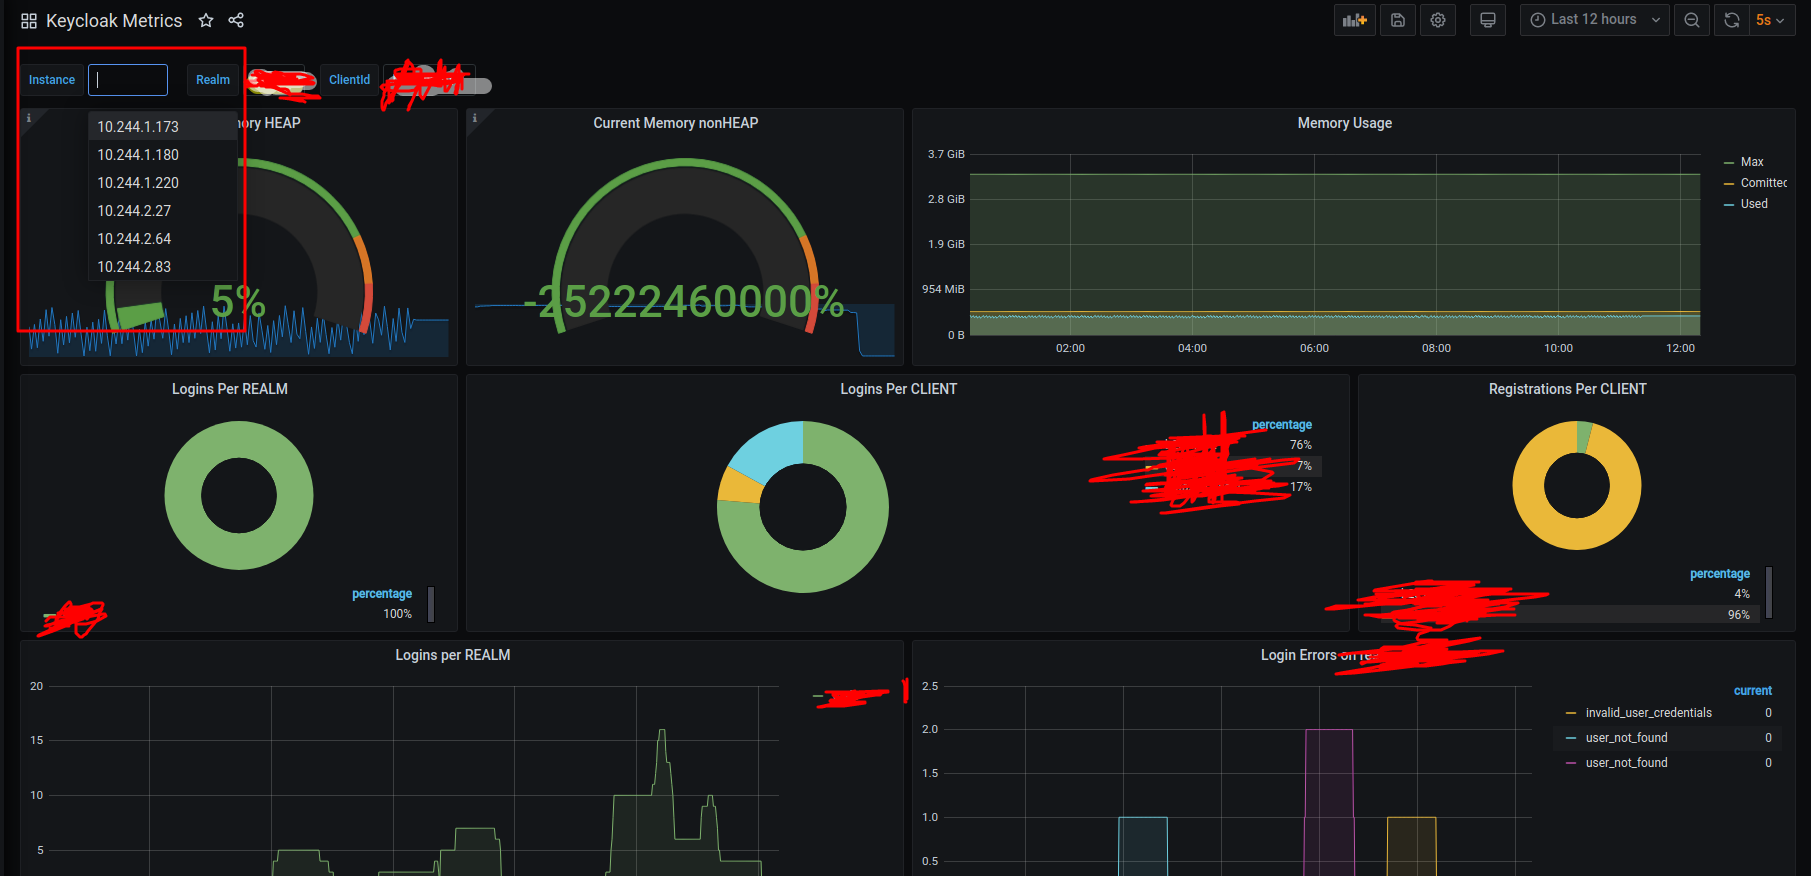Refresh the dashboard now
This screenshot has height=876, width=1811.
point(1732,20)
